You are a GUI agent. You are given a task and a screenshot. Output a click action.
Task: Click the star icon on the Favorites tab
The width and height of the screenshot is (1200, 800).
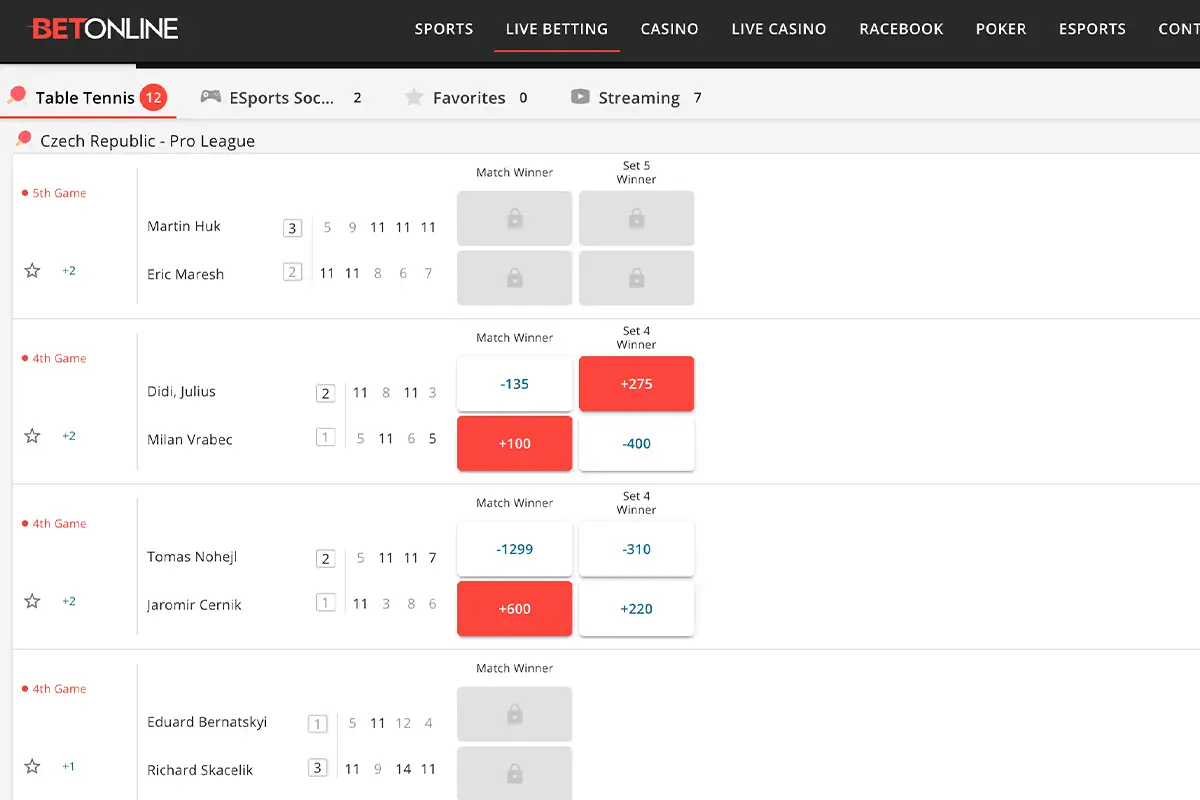414,97
